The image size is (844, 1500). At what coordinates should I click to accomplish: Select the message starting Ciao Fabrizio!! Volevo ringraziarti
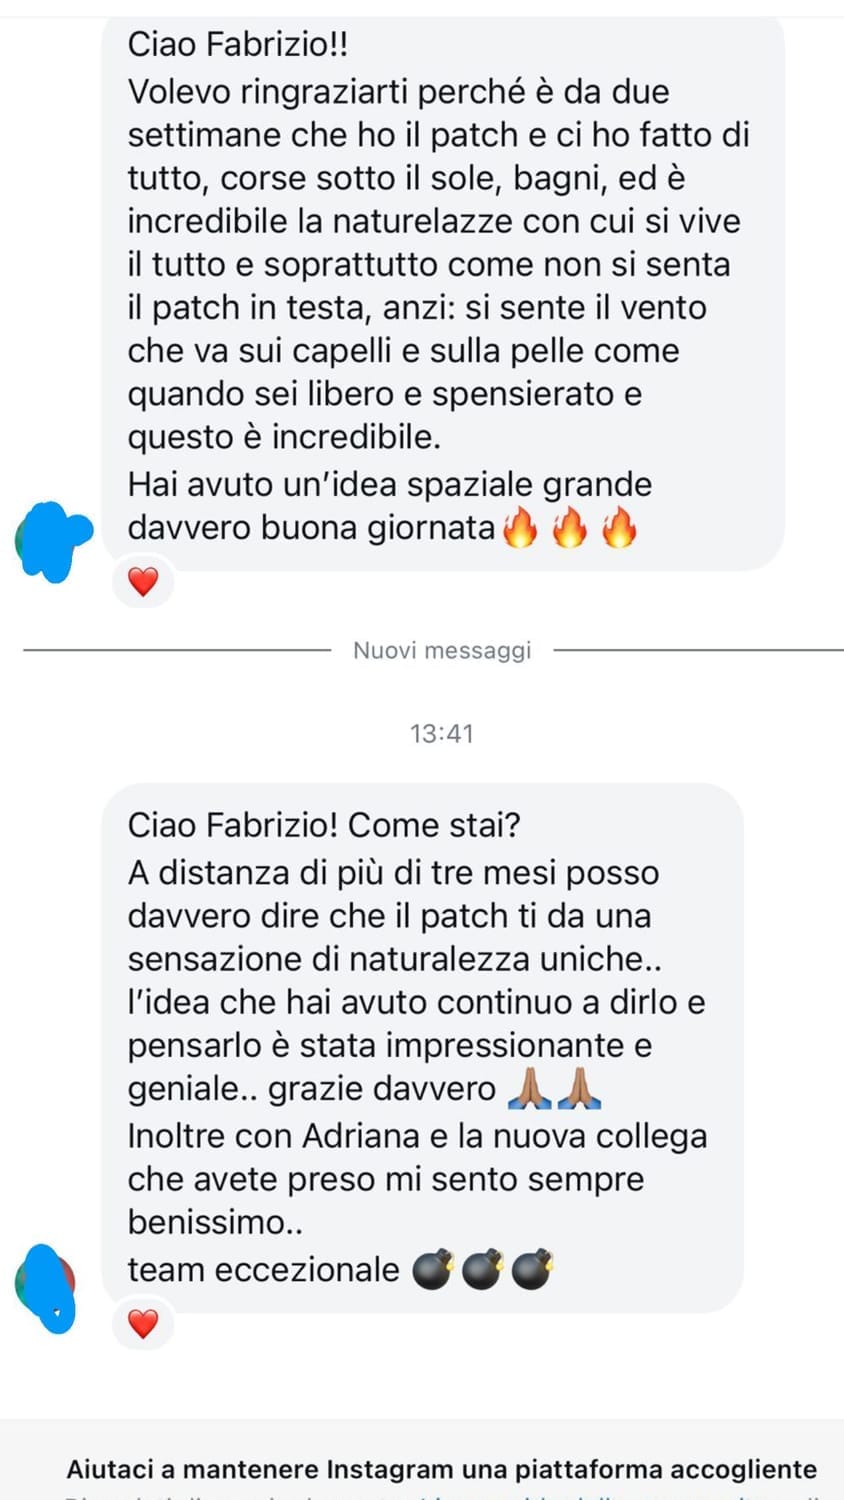point(443,291)
